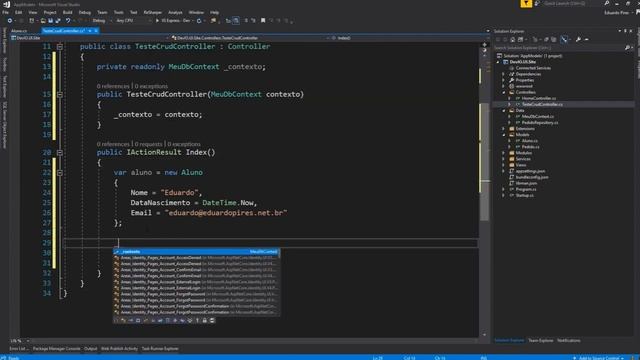This screenshot has width=640, height=360.
Task: Collapse the Controllers folder
Action: pos(503,92)
